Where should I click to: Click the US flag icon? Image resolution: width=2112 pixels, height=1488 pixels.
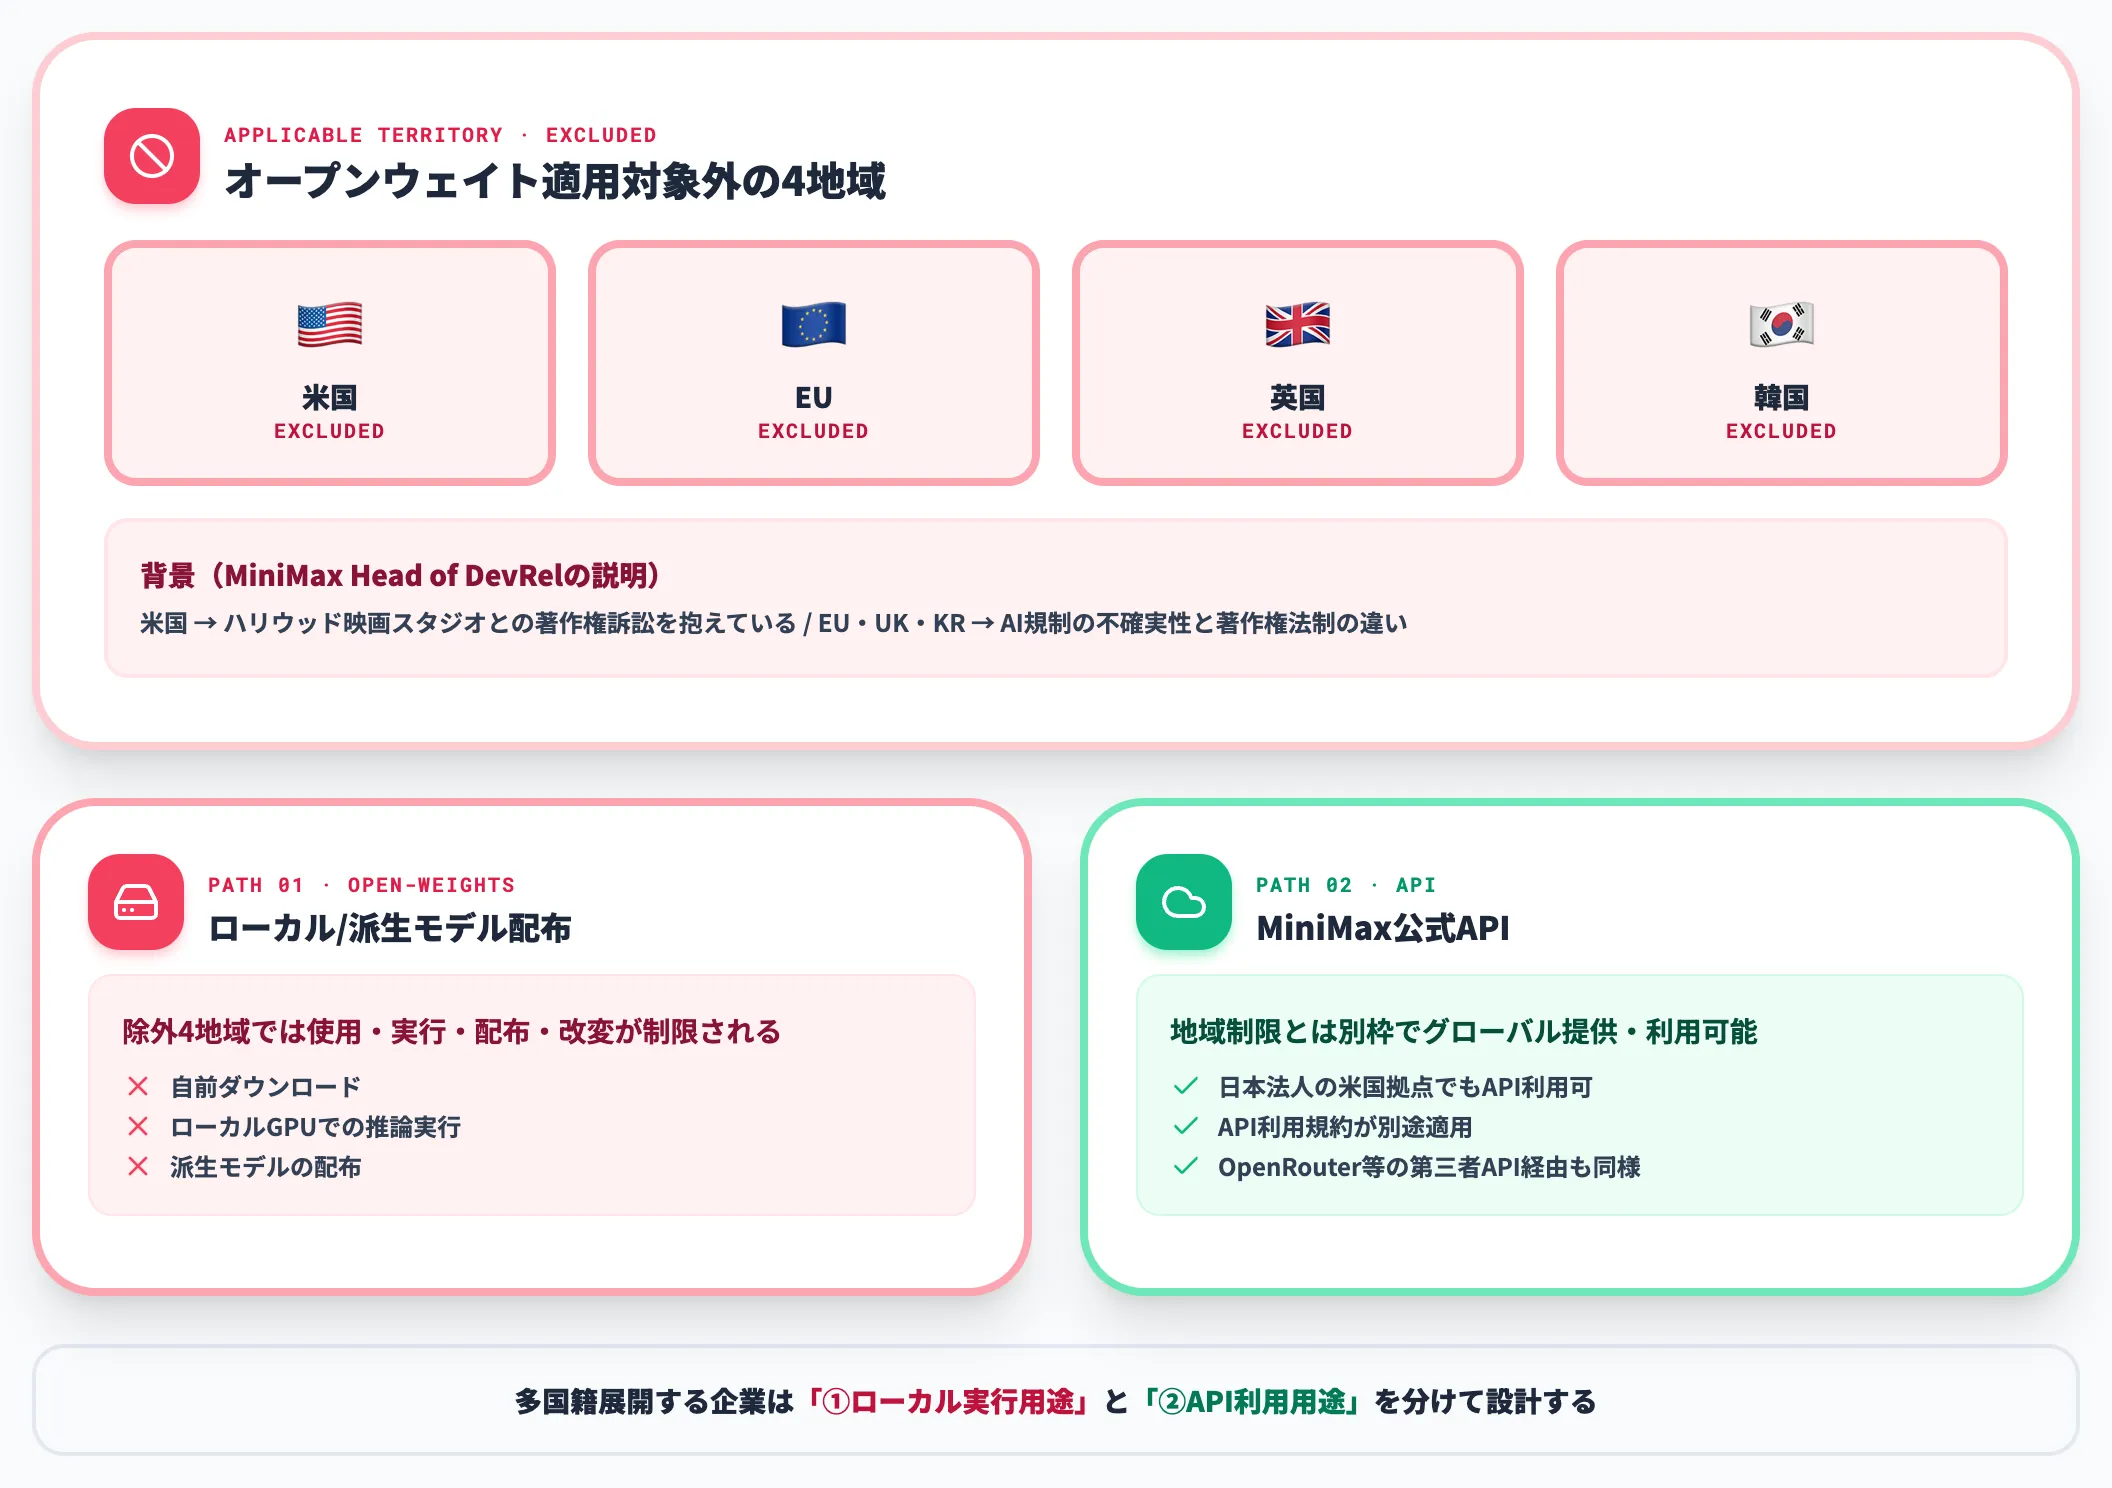coord(330,324)
